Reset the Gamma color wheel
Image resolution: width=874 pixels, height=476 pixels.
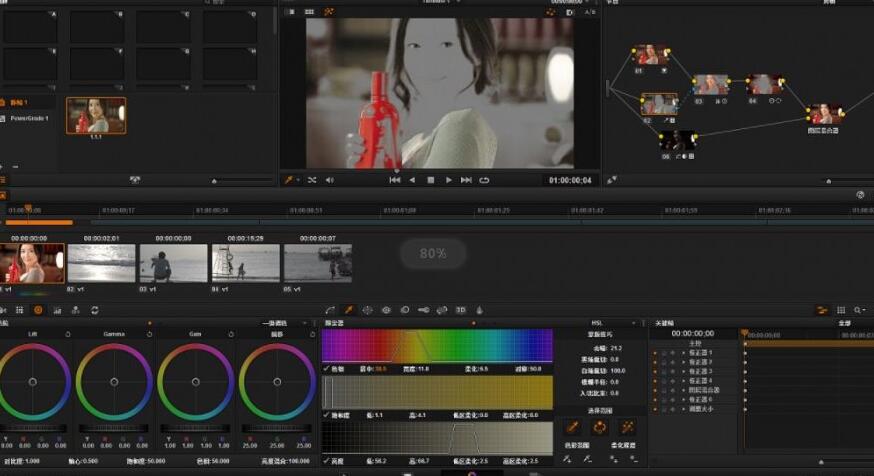[x=149, y=334]
